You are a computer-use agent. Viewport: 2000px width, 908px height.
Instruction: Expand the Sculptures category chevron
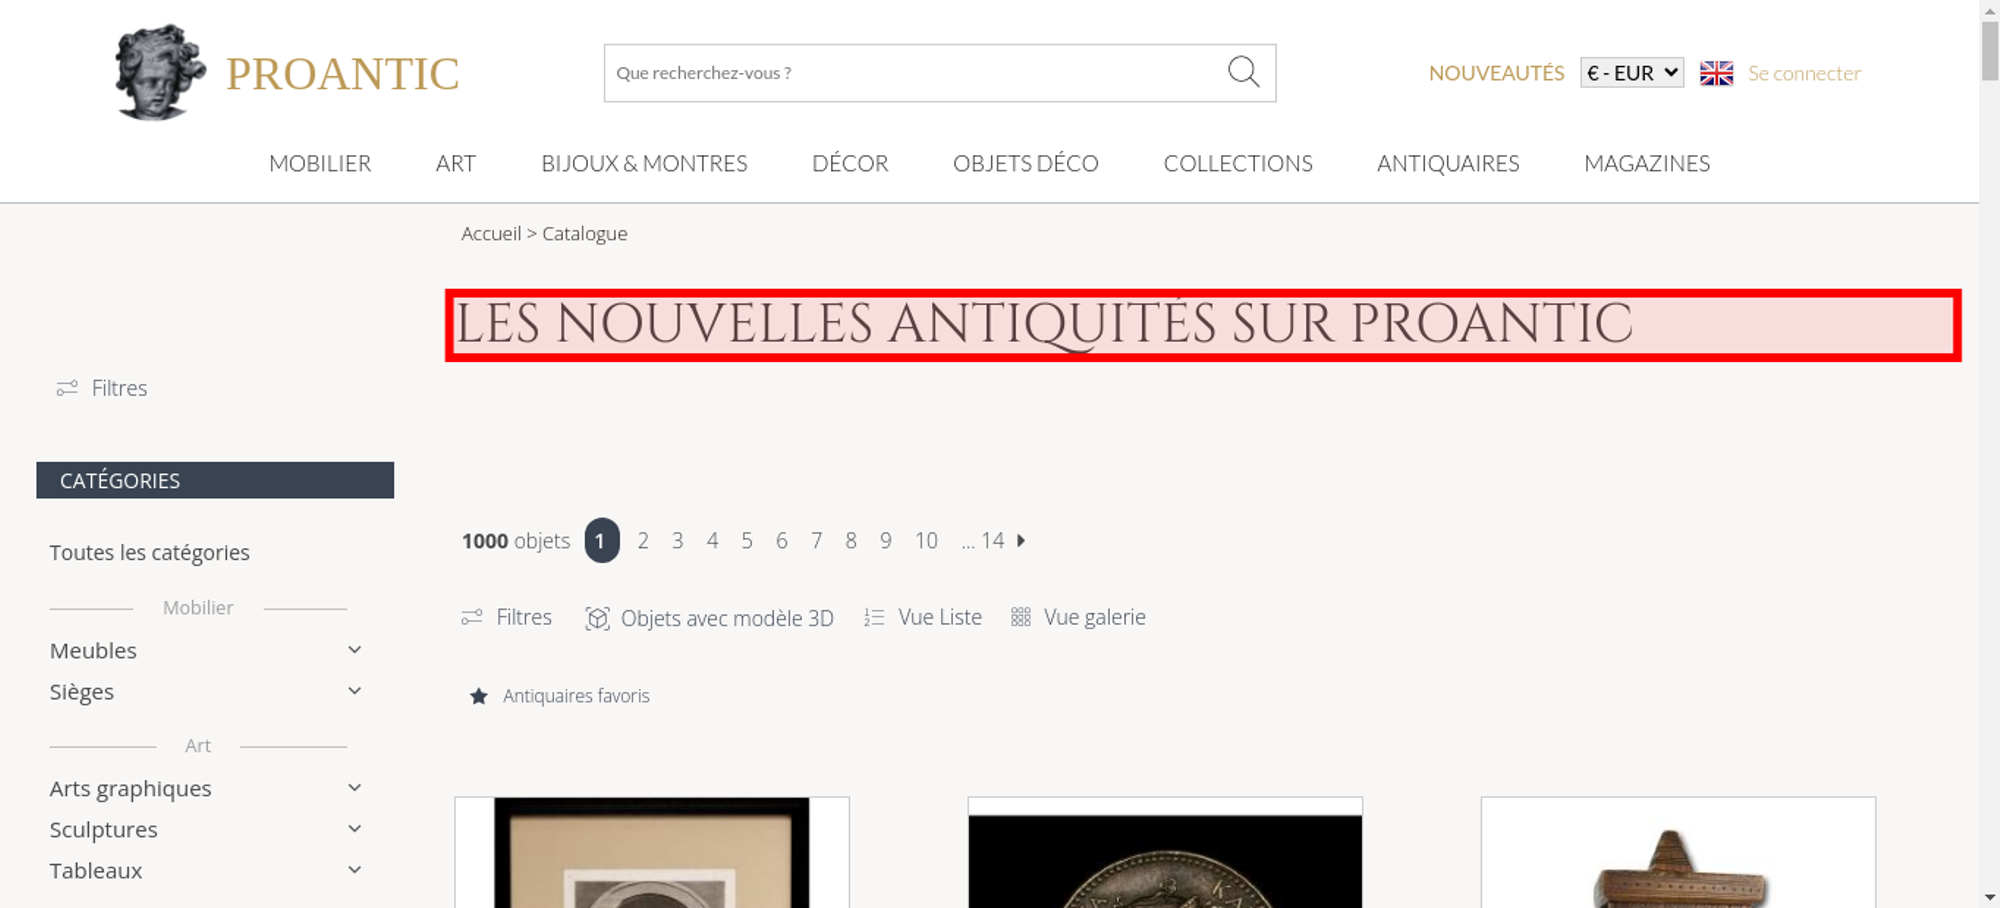(354, 829)
